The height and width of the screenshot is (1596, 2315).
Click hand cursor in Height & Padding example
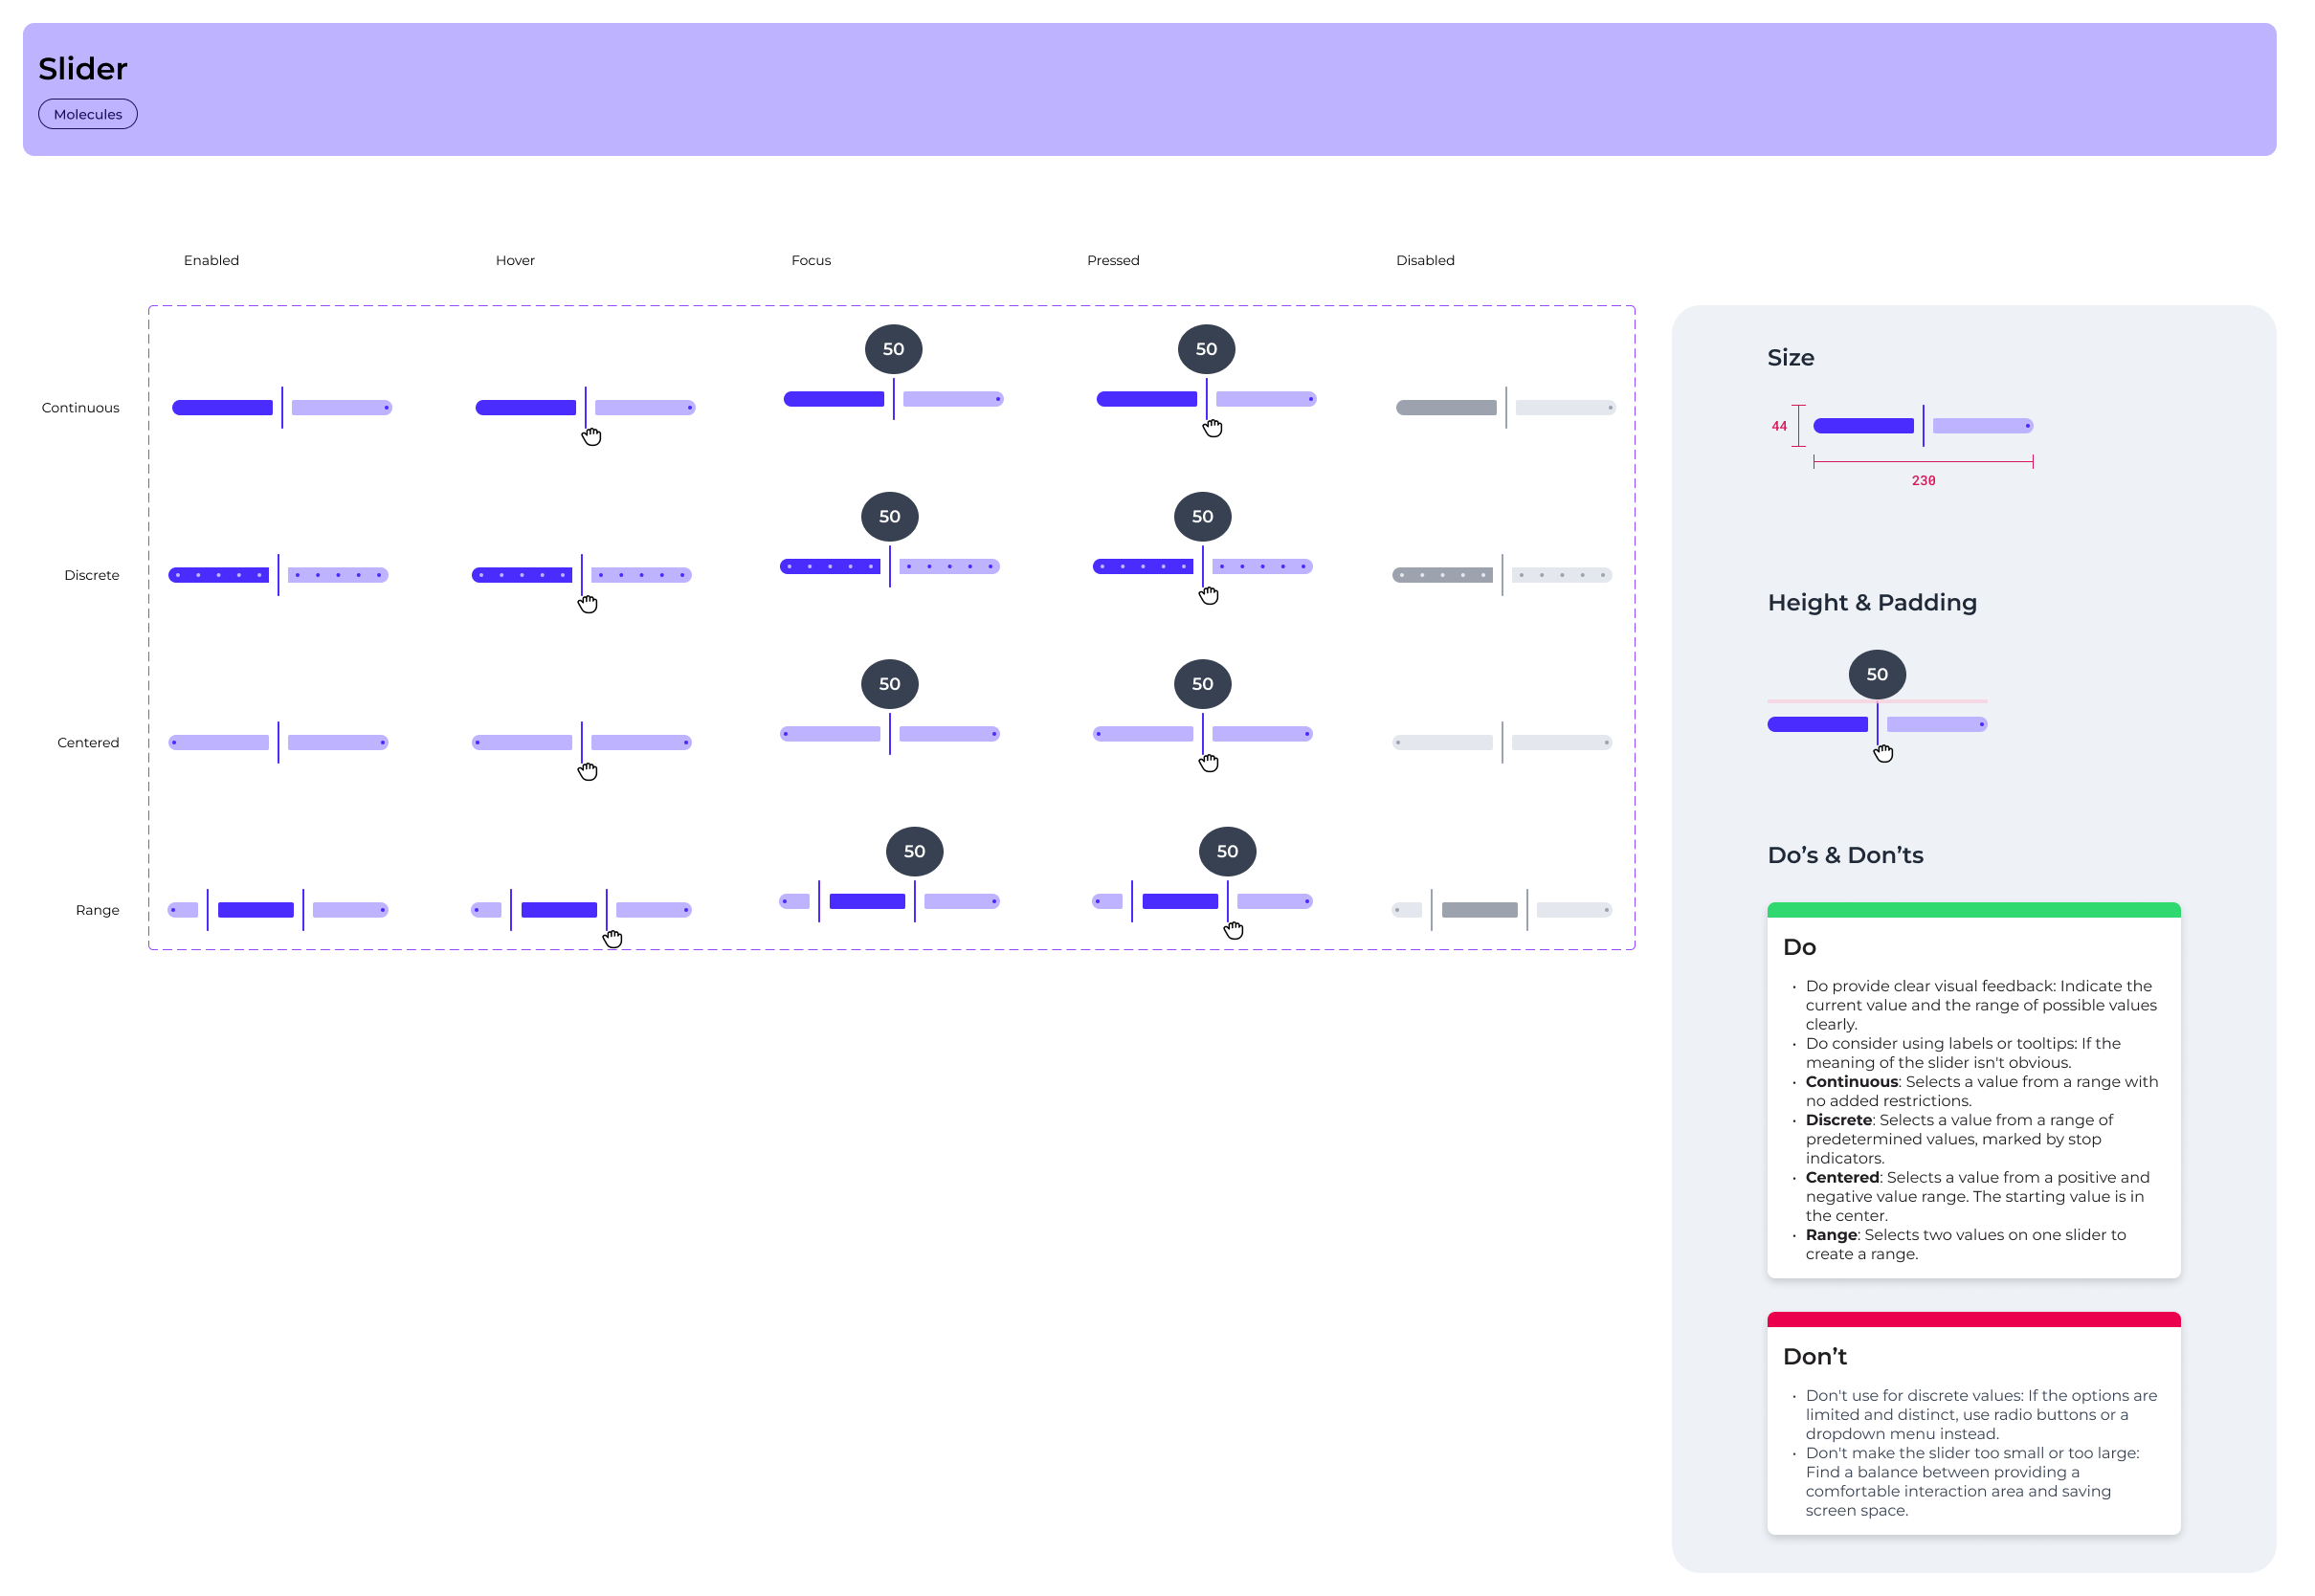(x=1884, y=754)
